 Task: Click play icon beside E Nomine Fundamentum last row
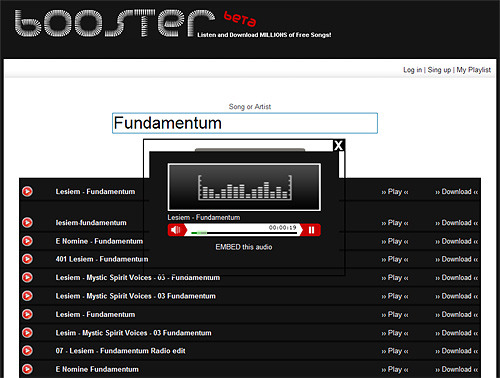27,369
